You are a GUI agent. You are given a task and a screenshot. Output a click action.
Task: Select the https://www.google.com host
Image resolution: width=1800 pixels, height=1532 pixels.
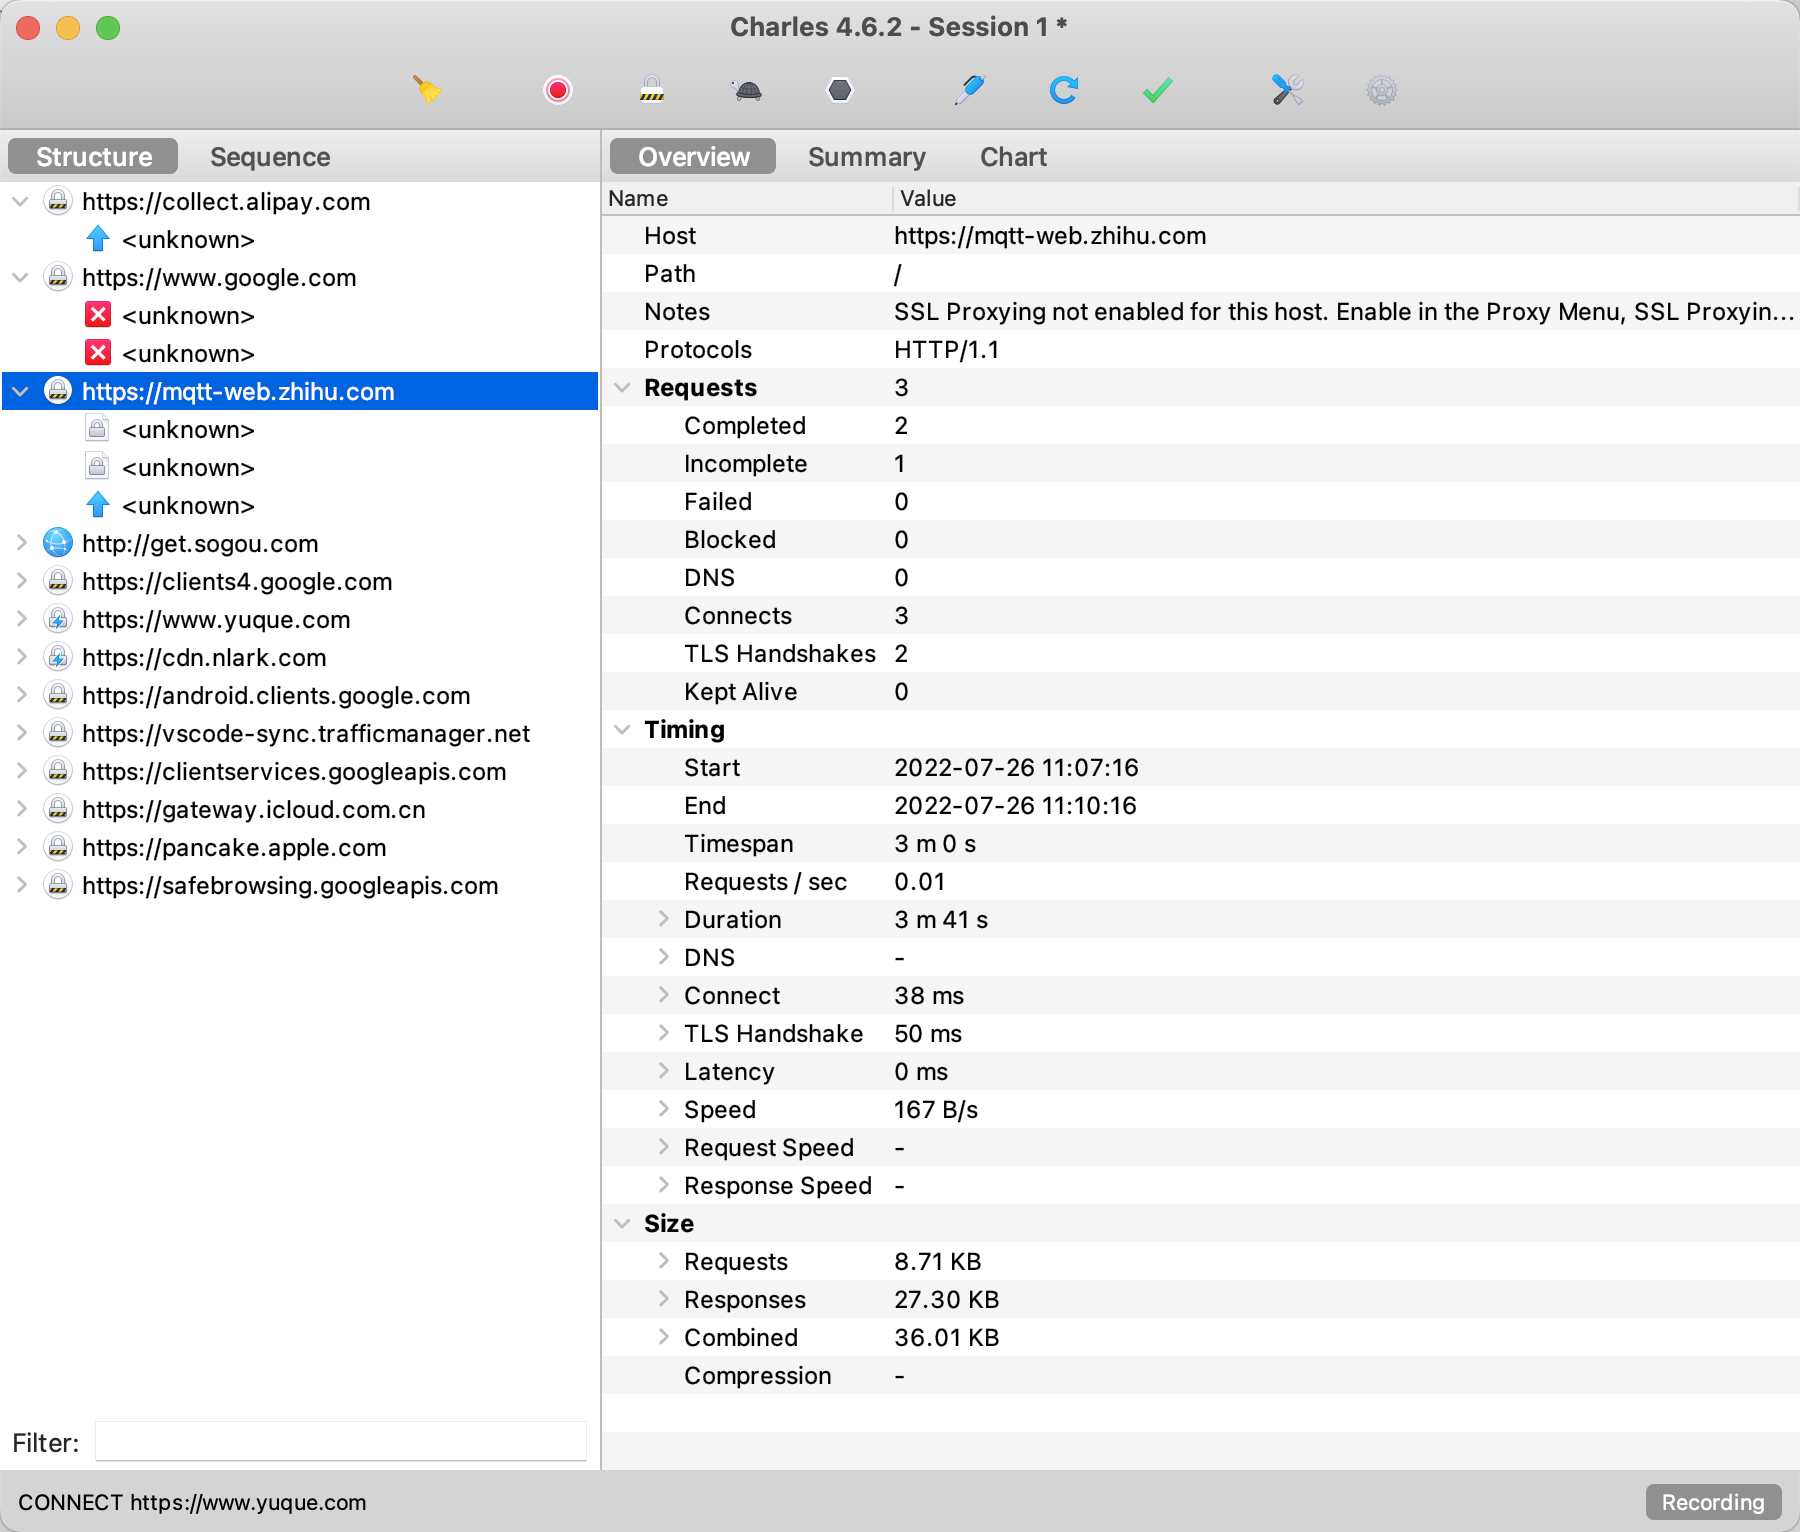[x=219, y=278]
